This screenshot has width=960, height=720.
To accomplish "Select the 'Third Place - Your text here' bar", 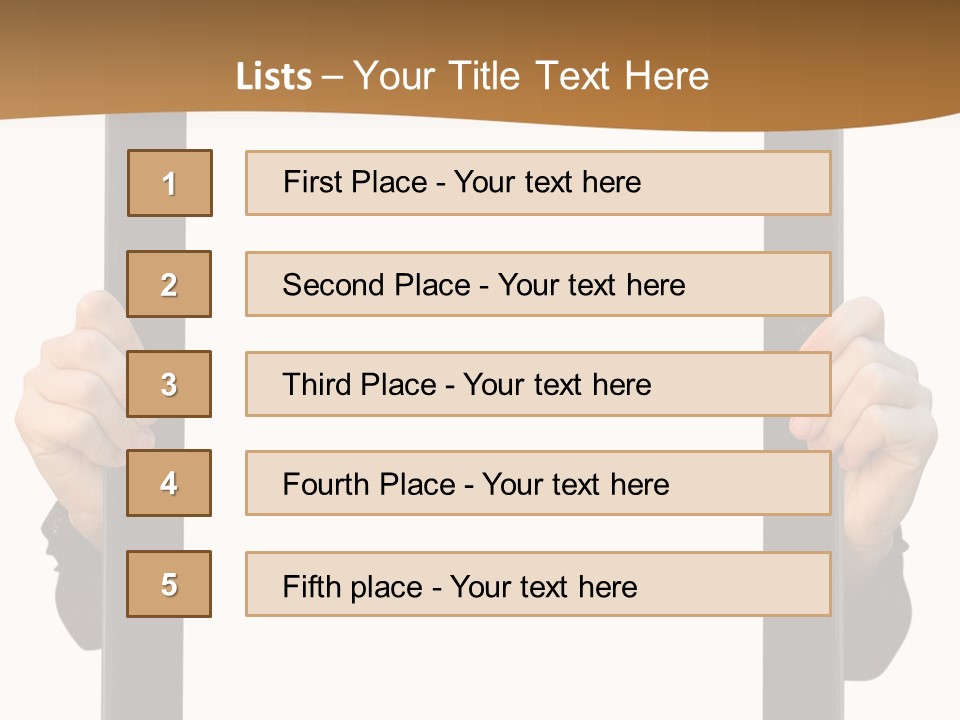I will [538, 384].
